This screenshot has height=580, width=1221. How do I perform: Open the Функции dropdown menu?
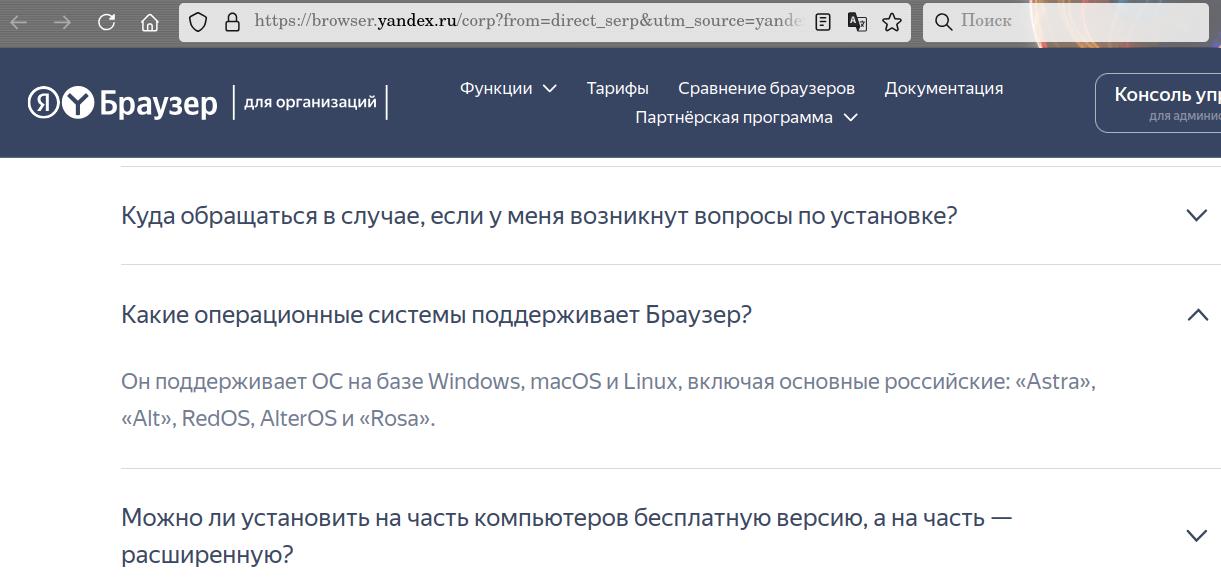coord(508,88)
